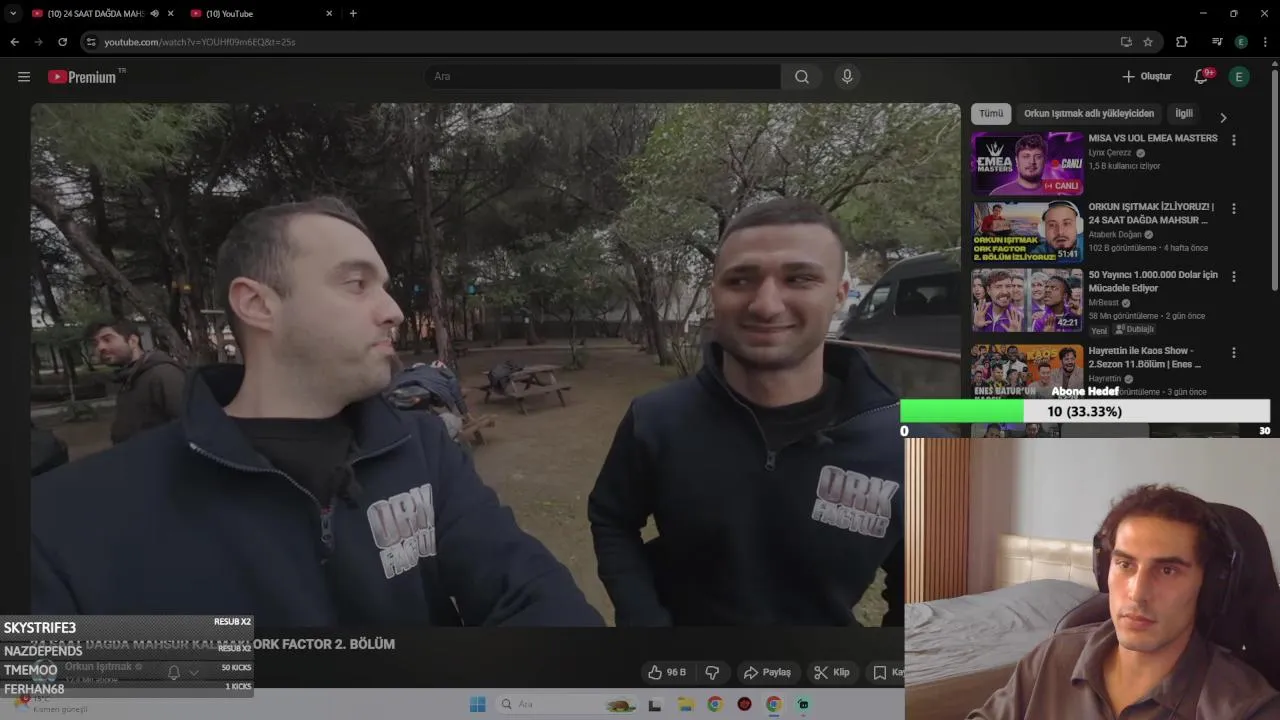The image size is (1280, 720).
Task: Open the notifications bell showing 9+
Action: (1202, 77)
